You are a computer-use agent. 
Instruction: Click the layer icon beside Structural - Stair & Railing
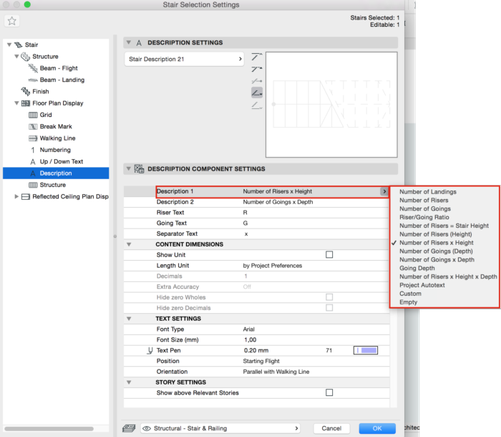tap(129, 428)
